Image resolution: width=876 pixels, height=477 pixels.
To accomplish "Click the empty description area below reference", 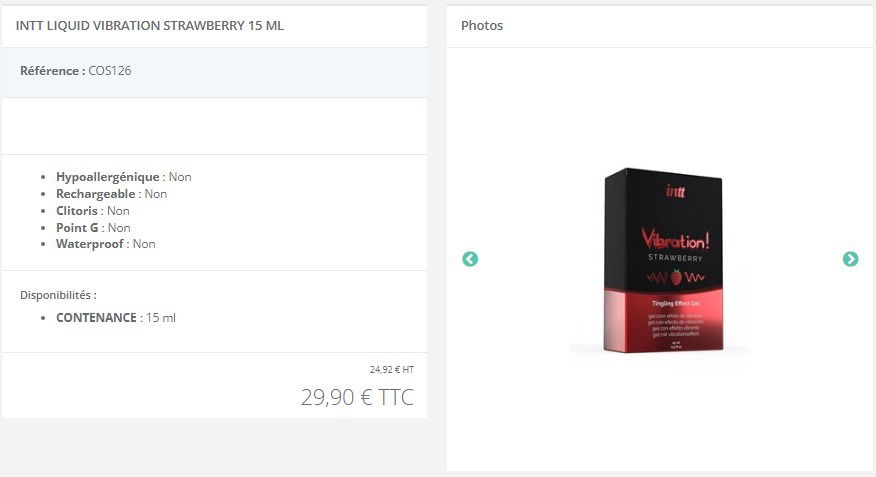I will coord(215,126).
